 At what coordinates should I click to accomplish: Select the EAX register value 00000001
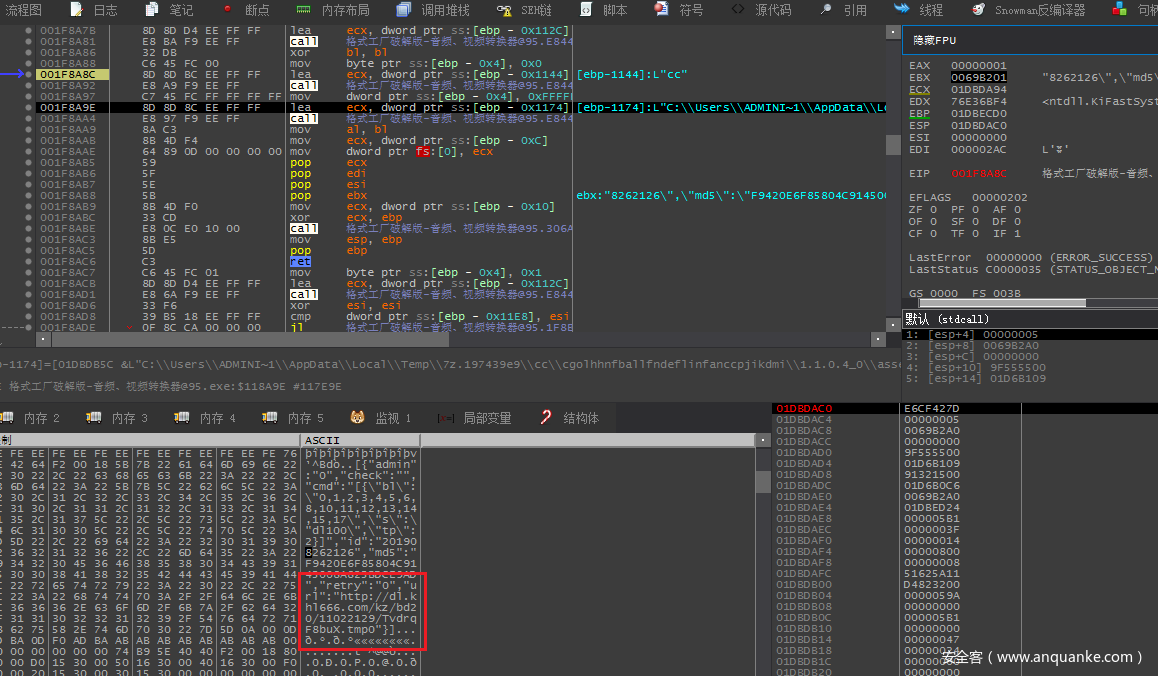point(978,65)
